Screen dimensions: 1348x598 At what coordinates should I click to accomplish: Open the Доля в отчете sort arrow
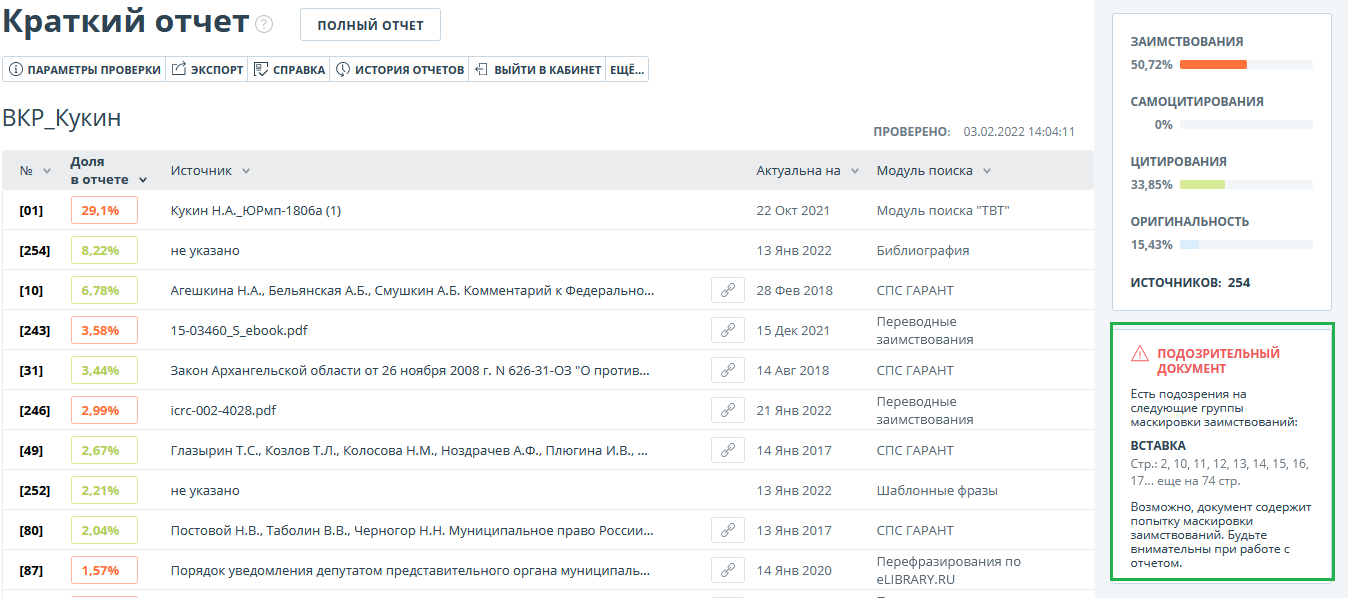(x=143, y=180)
